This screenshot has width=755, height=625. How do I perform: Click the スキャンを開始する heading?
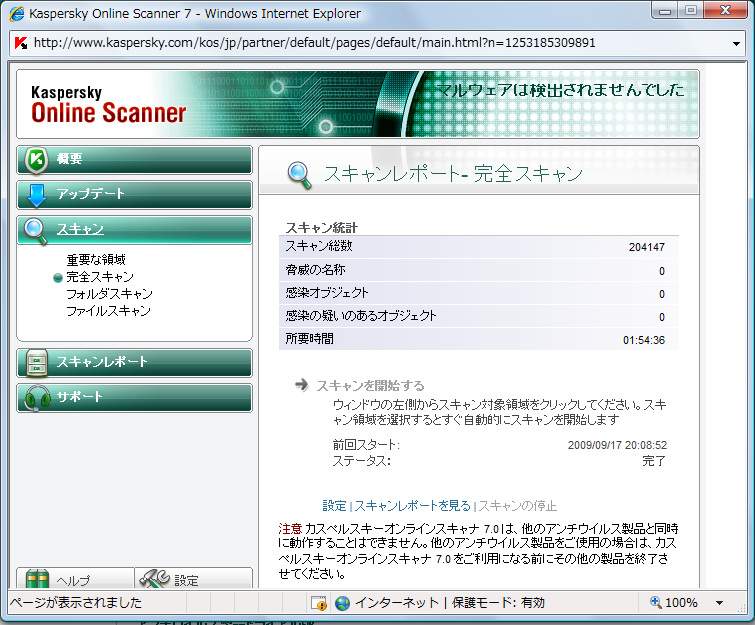point(370,385)
